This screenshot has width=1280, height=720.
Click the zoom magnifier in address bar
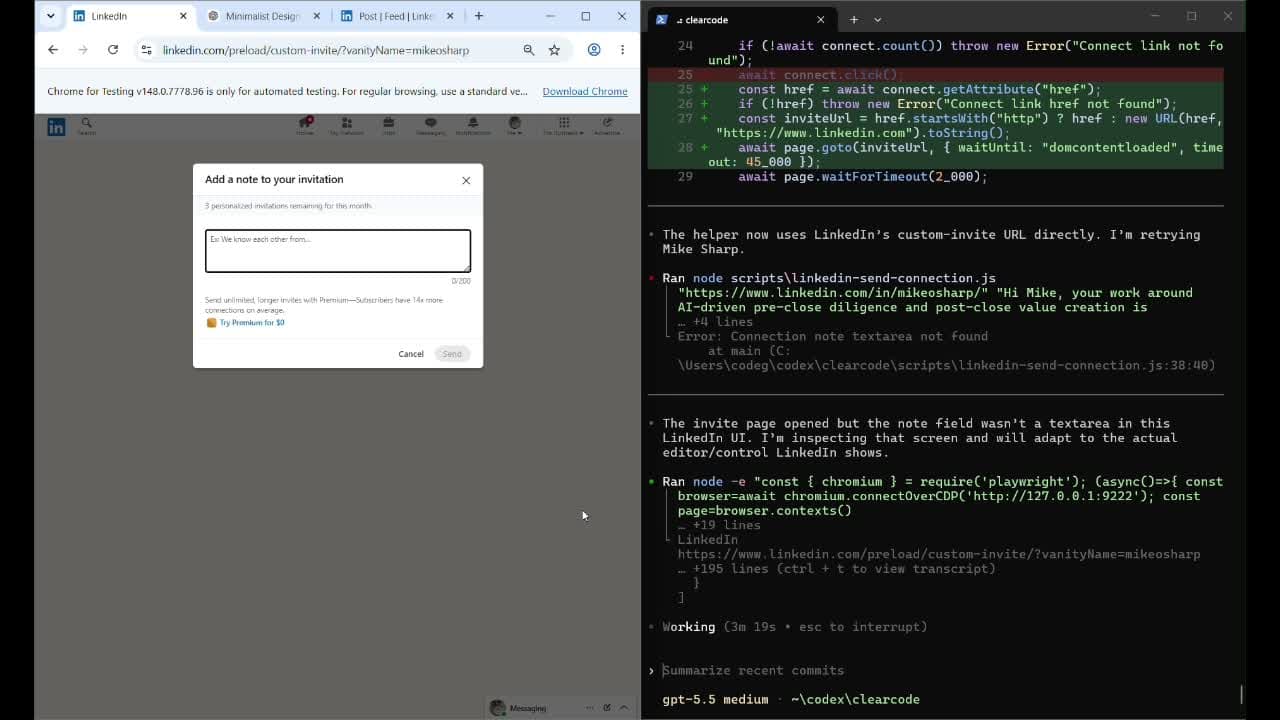pos(529,50)
